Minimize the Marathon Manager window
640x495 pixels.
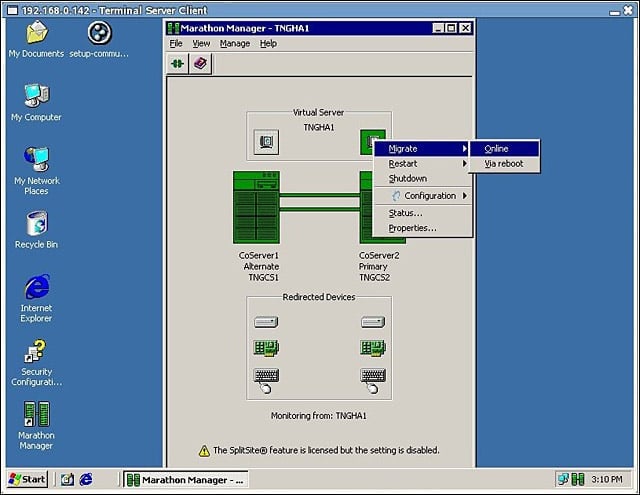click(x=438, y=28)
